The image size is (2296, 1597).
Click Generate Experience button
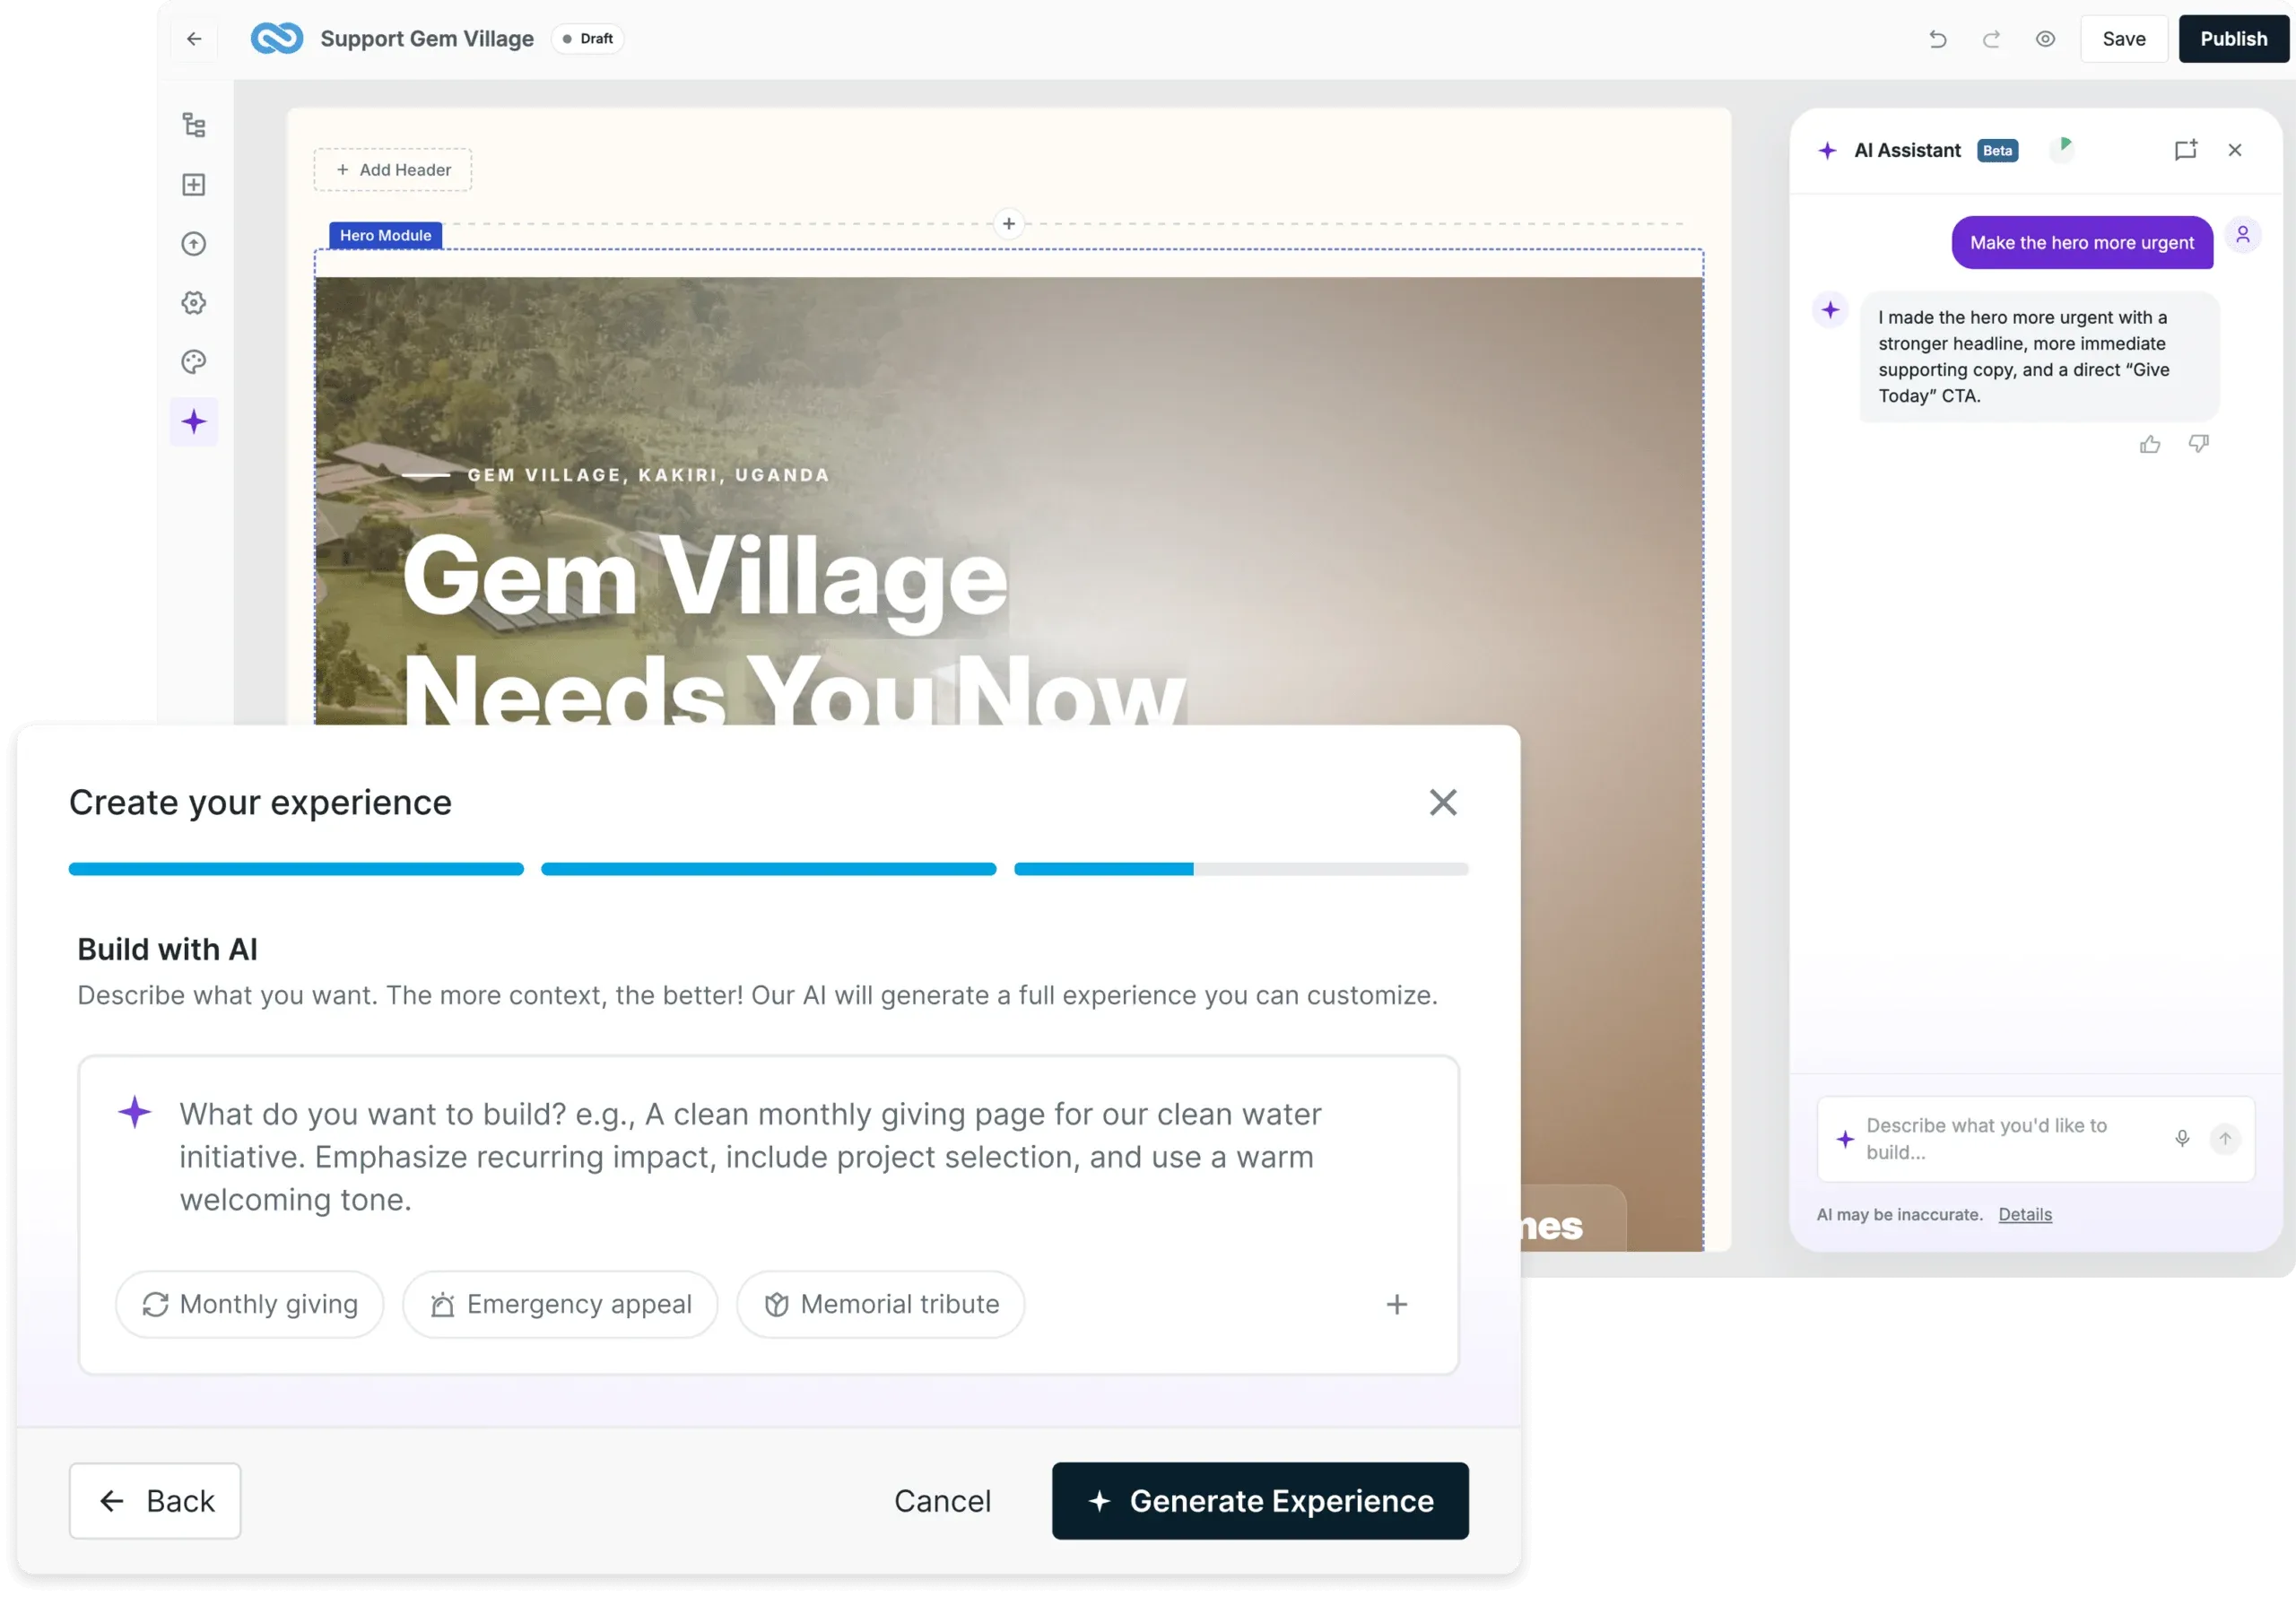tap(1260, 1501)
